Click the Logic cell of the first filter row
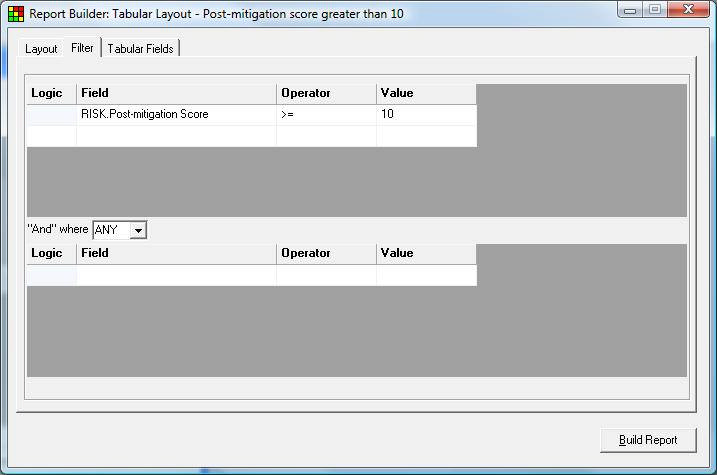The width and height of the screenshot is (717, 475). click(52, 114)
